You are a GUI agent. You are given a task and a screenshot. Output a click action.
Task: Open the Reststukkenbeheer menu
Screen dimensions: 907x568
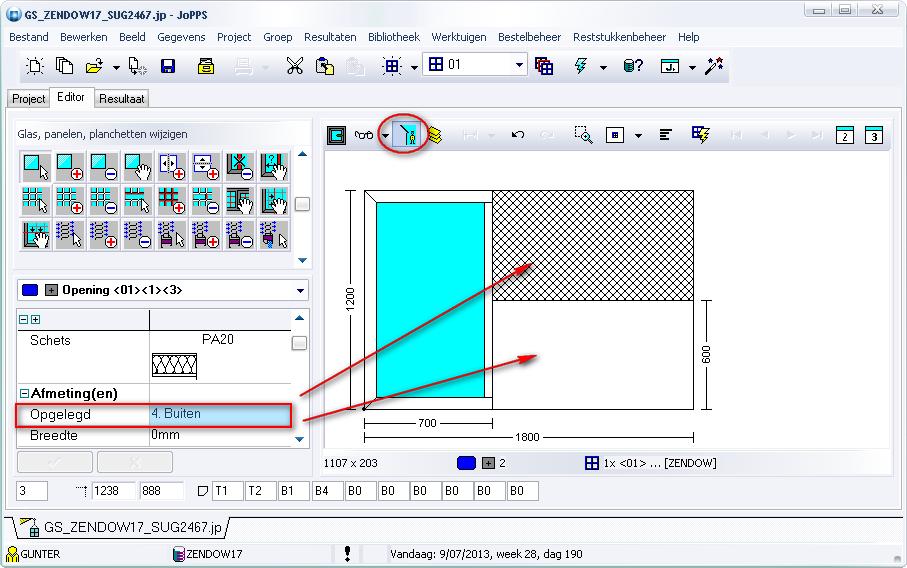(620, 37)
